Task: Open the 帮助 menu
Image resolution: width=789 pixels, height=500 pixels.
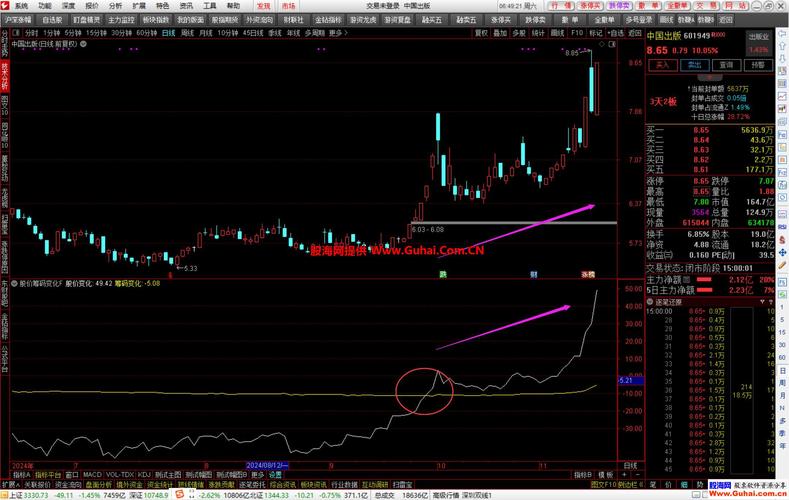Action: [233, 6]
